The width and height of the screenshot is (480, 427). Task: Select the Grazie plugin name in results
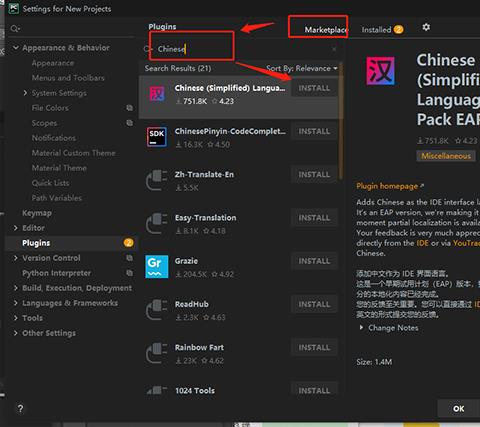(x=186, y=261)
